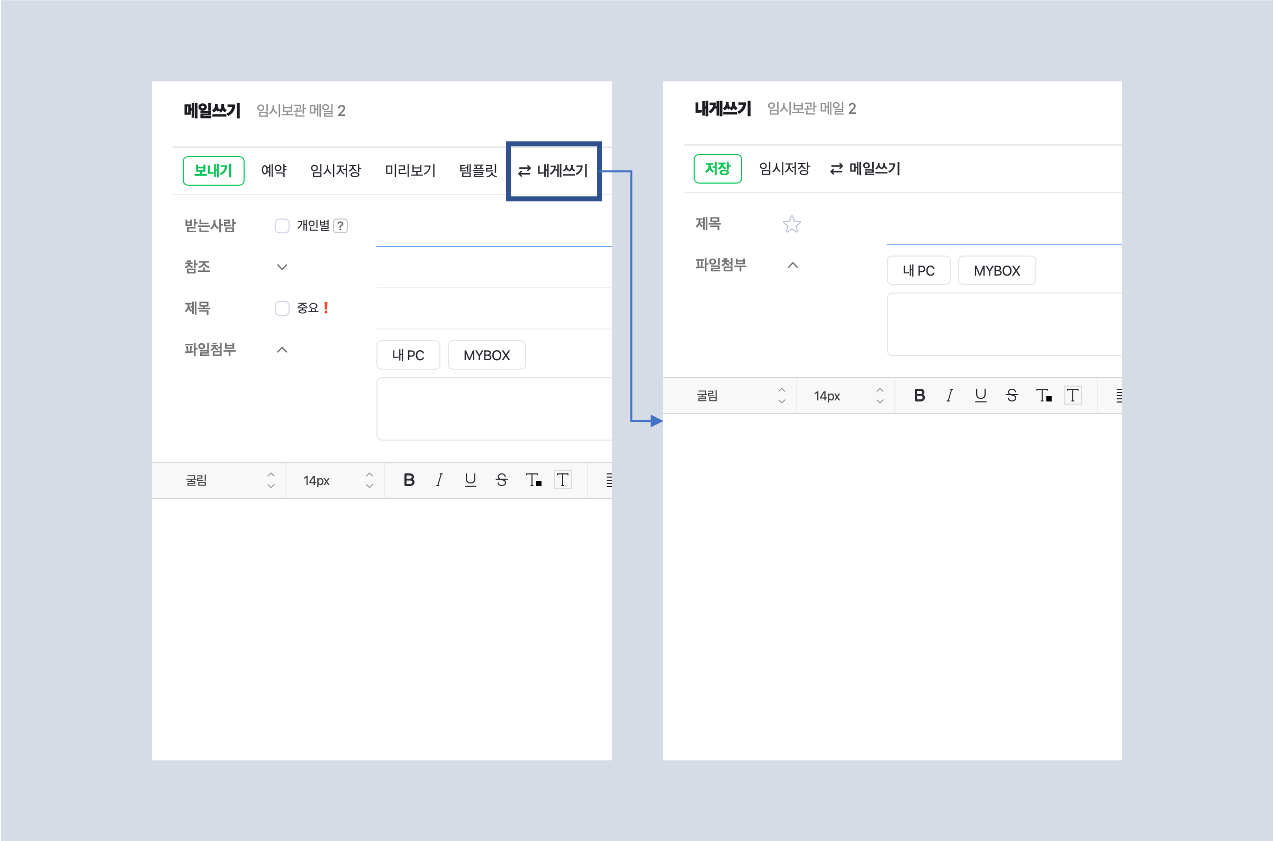Click 임시보관 메일 2 link in 메일쓰기 panel

[x=301, y=111]
